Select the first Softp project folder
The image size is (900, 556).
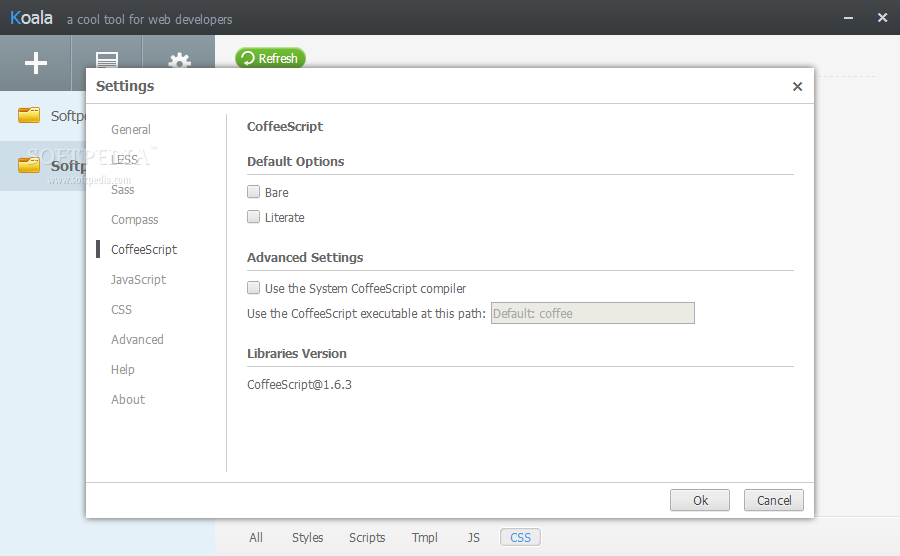pyautogui.click(x=43, y=115)
